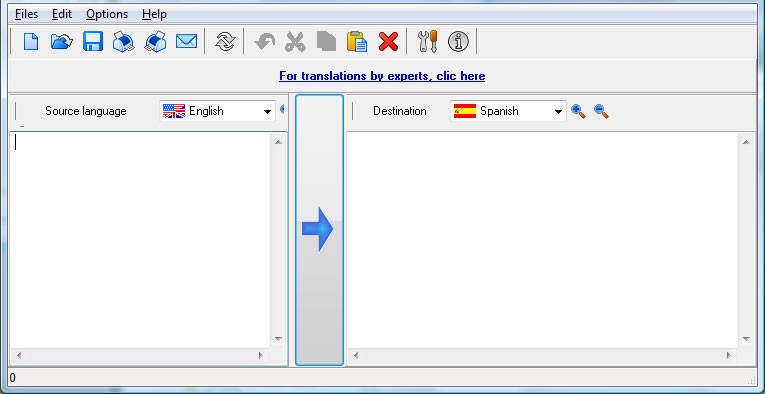Click destination pane scroll right arrow
This screenshot has width=765, height=394.
729,355
